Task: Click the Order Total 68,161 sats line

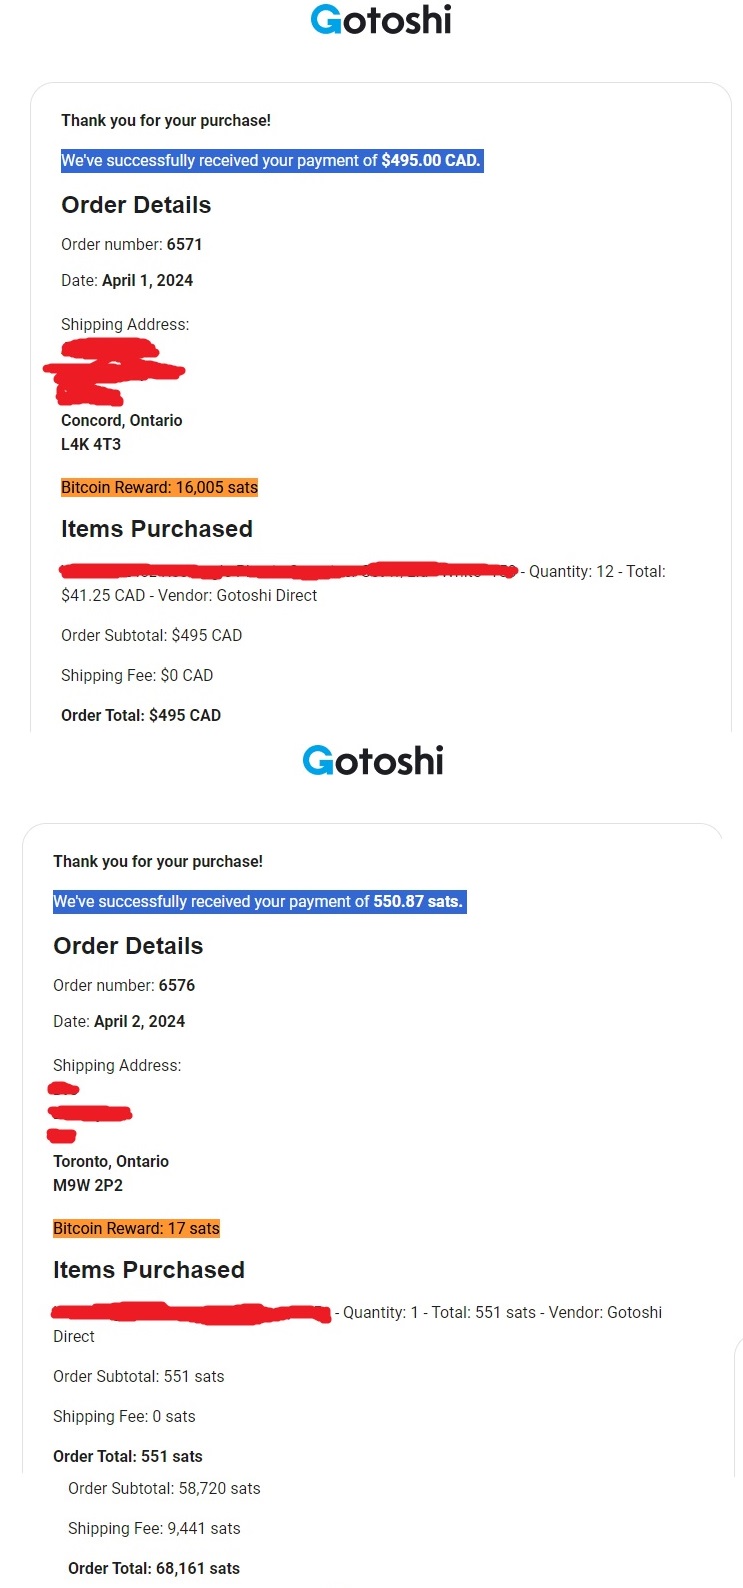Action: [x=154, y=1568]
